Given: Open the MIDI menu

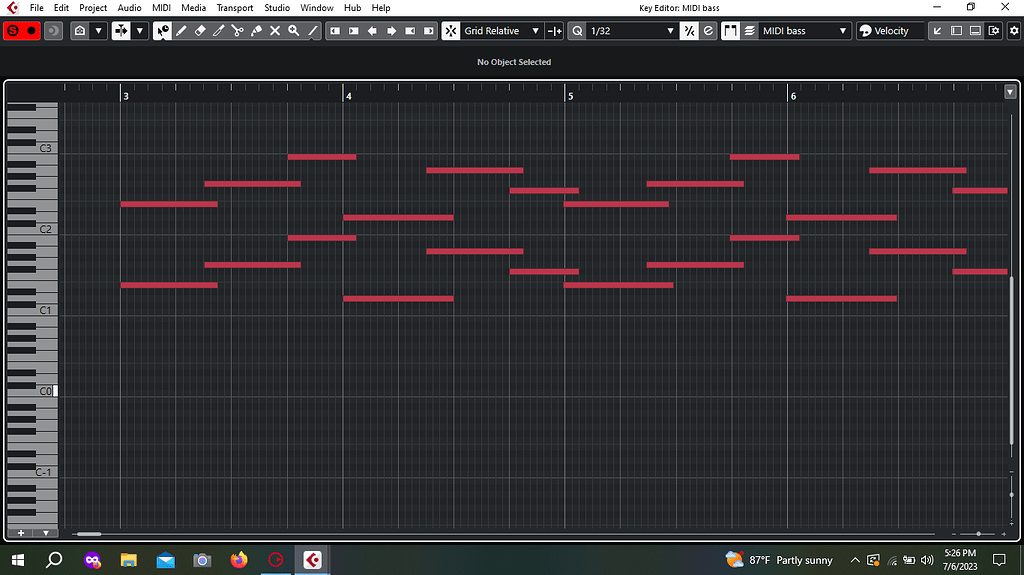Looking at the screenshot, I should (x=161, y=8).
